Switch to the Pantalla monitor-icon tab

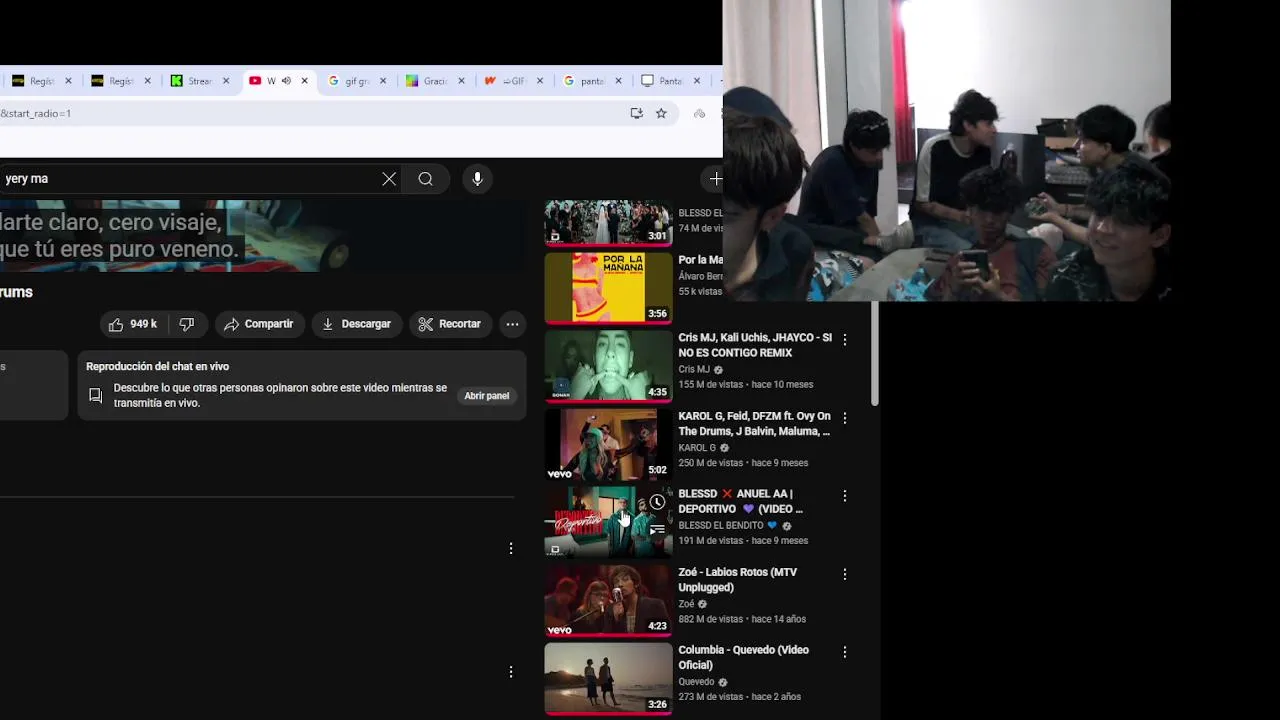[670, 81]
